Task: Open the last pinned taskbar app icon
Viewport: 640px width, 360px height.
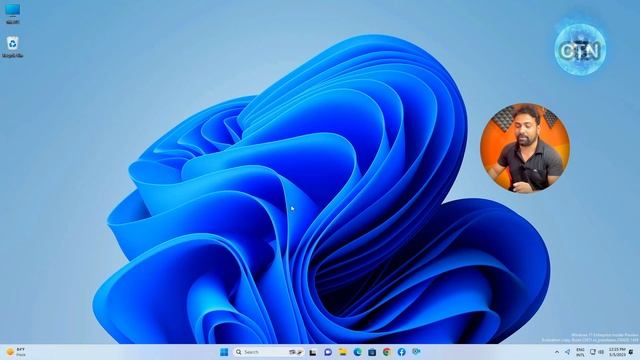Action: [x=416, y=352]
